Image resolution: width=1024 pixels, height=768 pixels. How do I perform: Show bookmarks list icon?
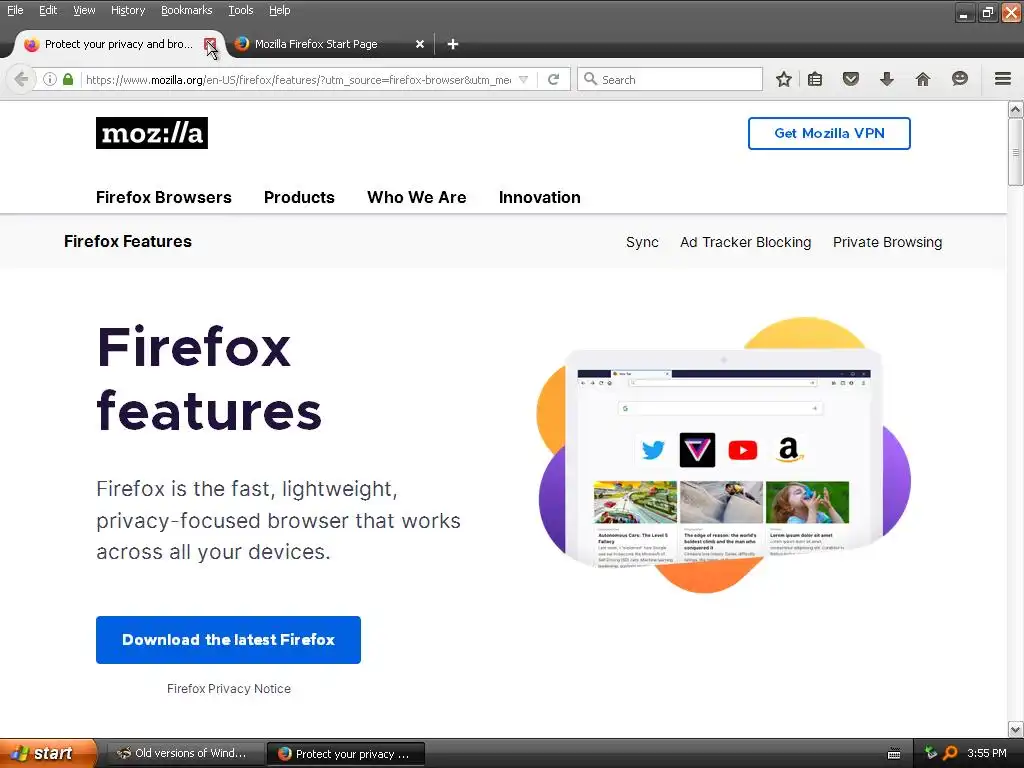[x=815, y=80]
